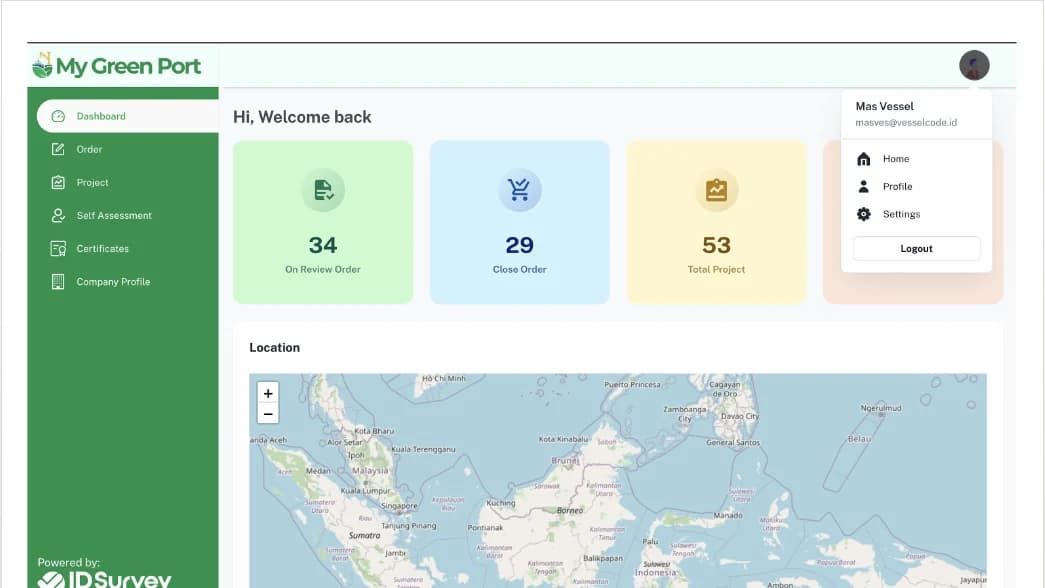Click the Dashboard gauge icon
1045x588 pixels.
point(58,116)
